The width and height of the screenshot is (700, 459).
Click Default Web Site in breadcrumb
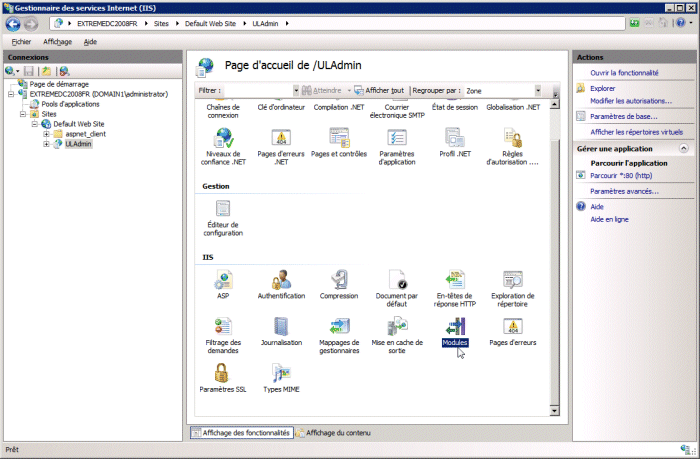[210, 24]
